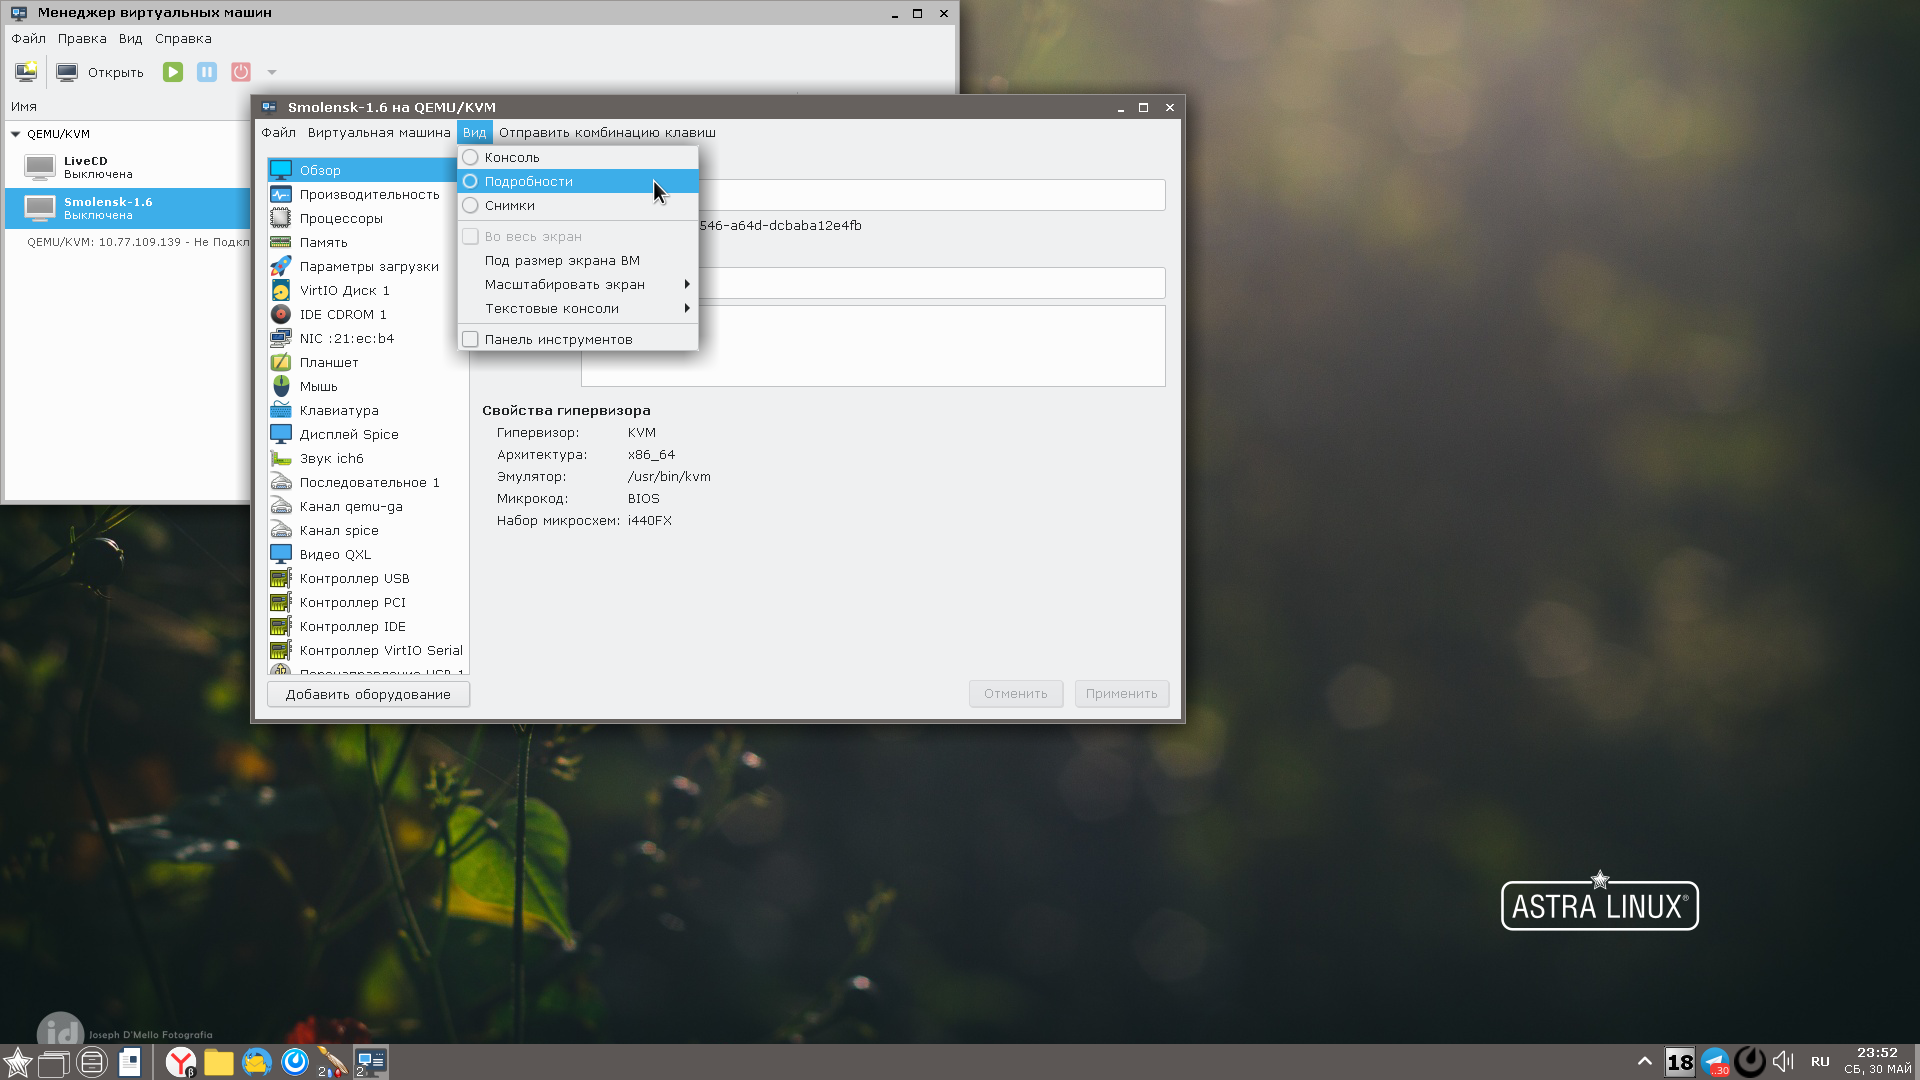Open Astra start menu star icon
Viewport: 1920px width, 1080px height.
18,1062
